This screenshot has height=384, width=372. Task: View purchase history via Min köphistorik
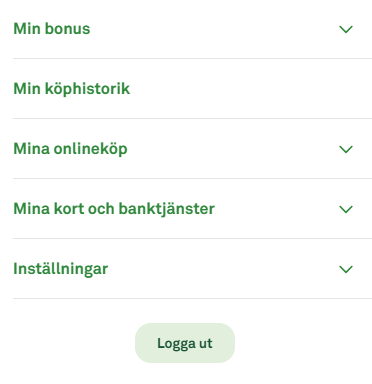click(x=72, y=89)
